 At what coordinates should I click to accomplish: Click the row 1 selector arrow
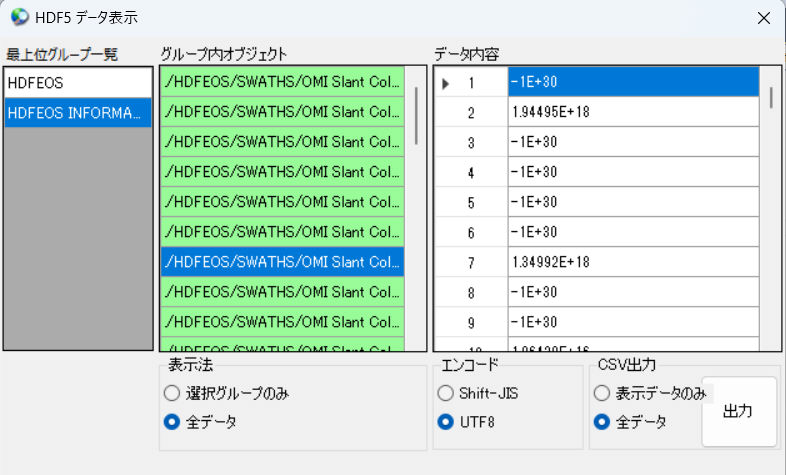[x=446, y=82]
